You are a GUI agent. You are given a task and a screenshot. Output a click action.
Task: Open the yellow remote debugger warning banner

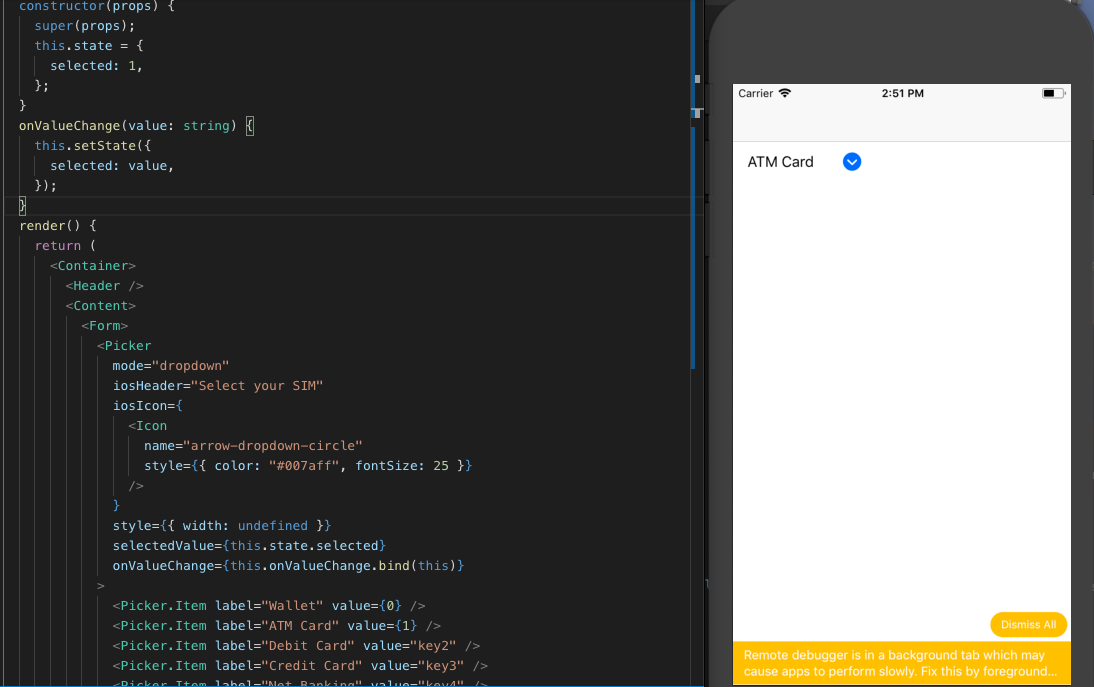(901, 663)
